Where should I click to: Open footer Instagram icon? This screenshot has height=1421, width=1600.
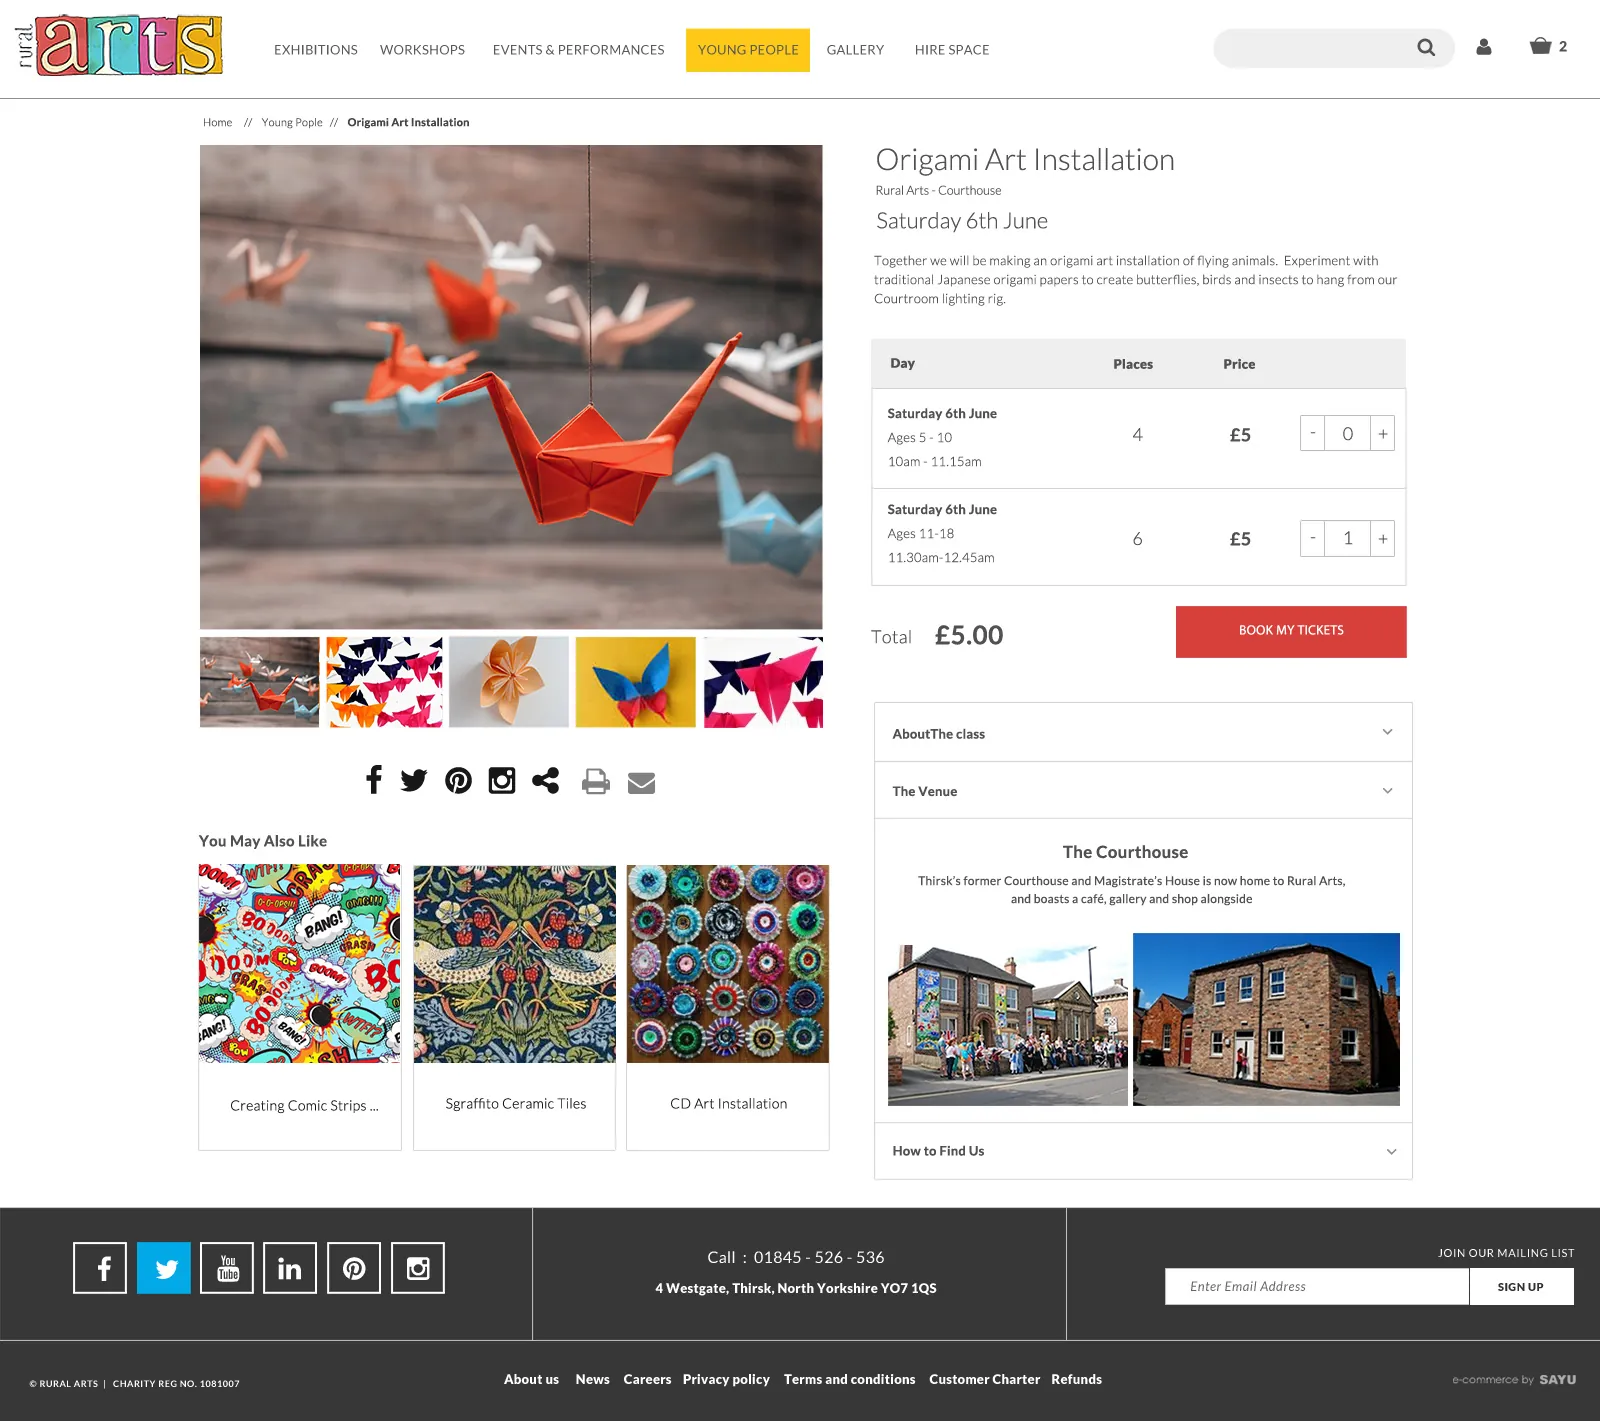418,1268
